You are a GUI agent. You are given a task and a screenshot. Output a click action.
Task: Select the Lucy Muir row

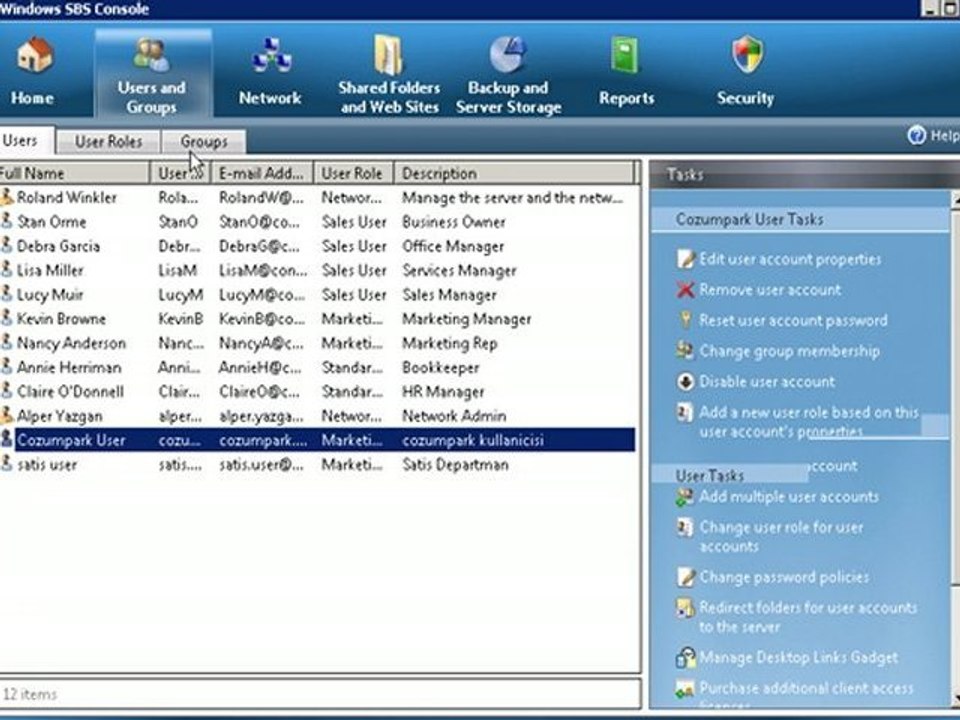coord(317,294)
